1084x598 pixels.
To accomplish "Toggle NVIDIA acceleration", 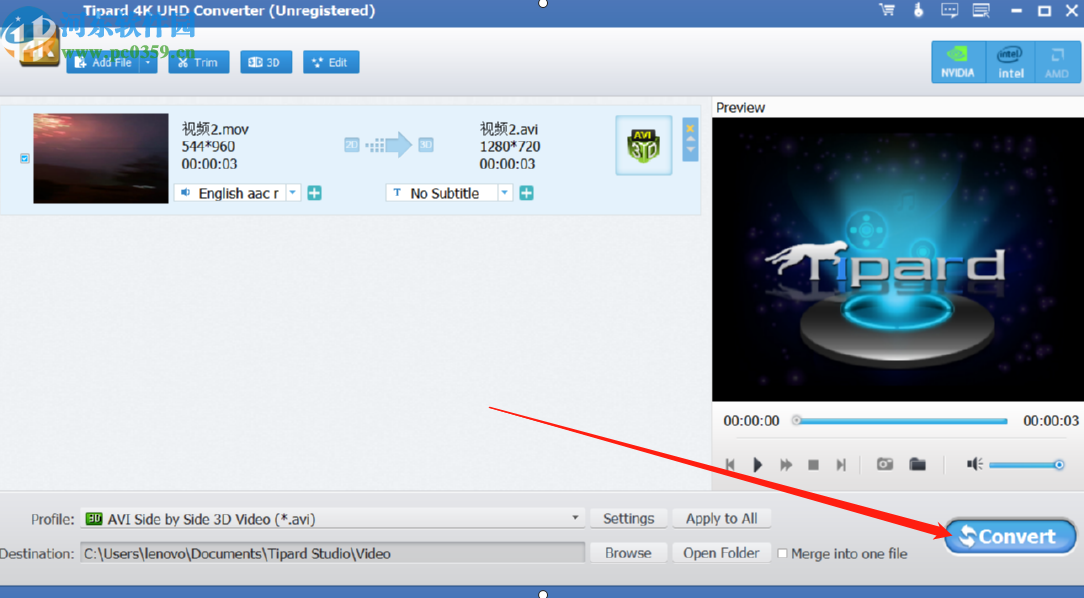I will tap(957, 62).
